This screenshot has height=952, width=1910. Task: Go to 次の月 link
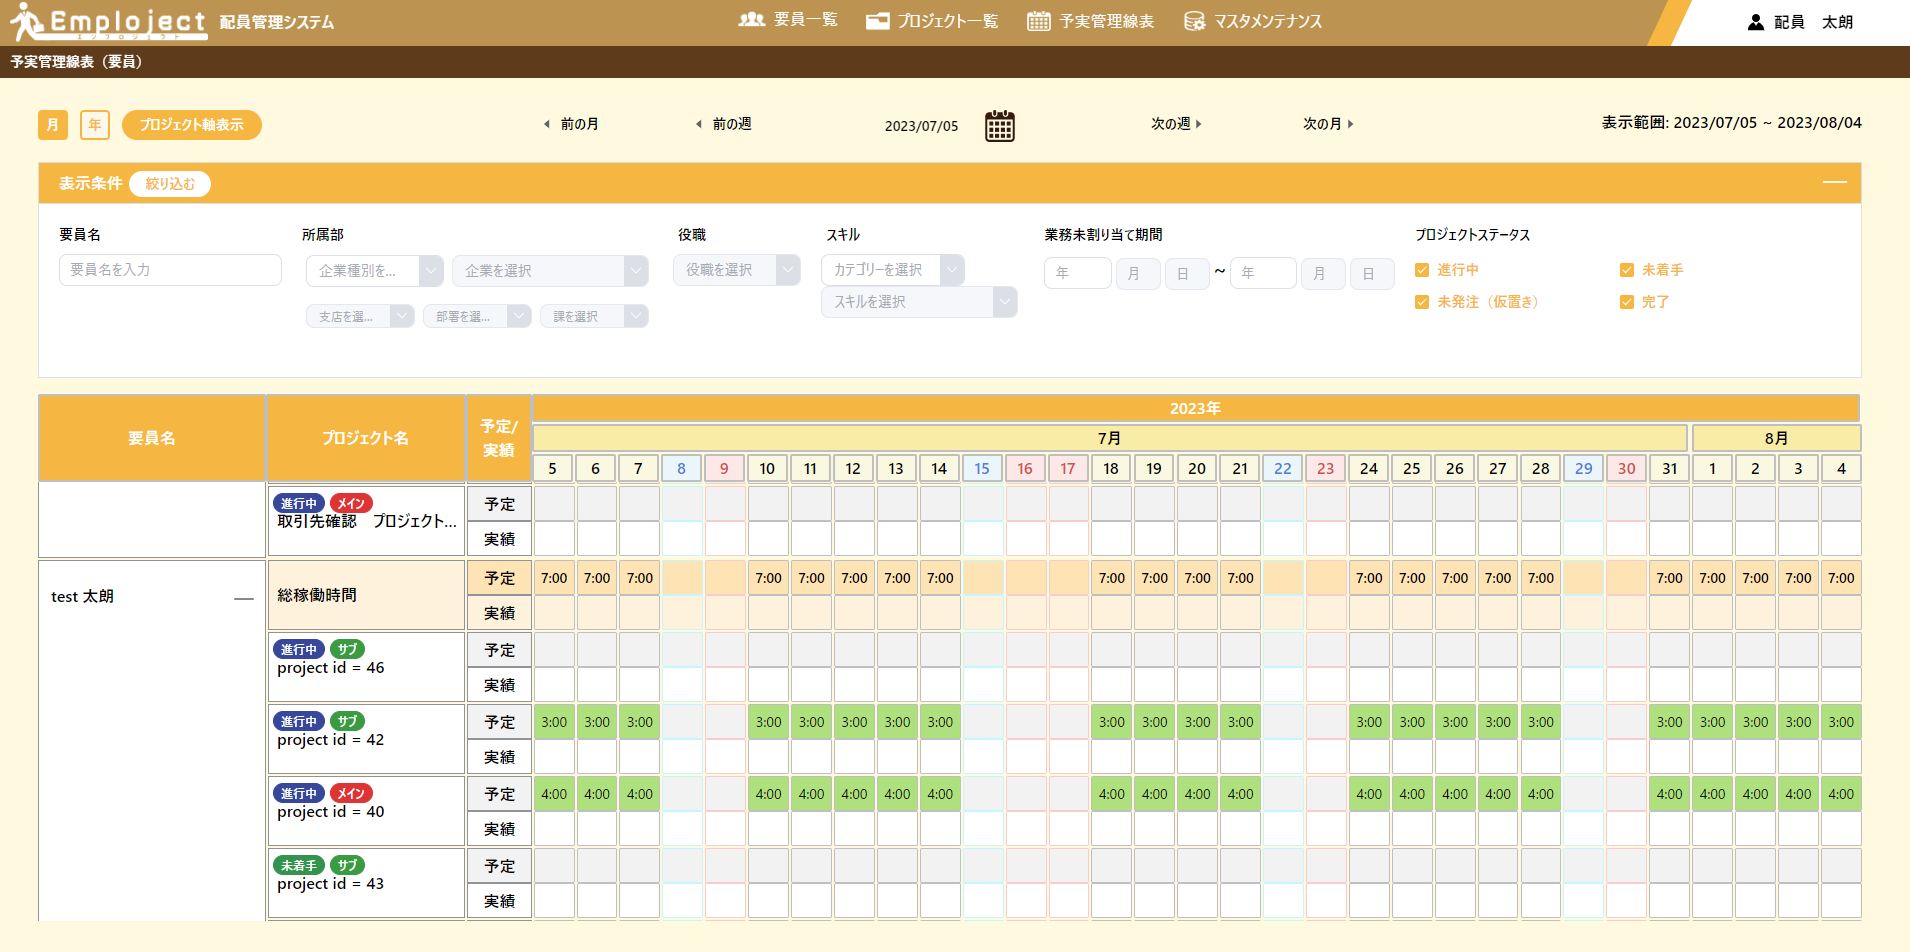pos(1322,124)
